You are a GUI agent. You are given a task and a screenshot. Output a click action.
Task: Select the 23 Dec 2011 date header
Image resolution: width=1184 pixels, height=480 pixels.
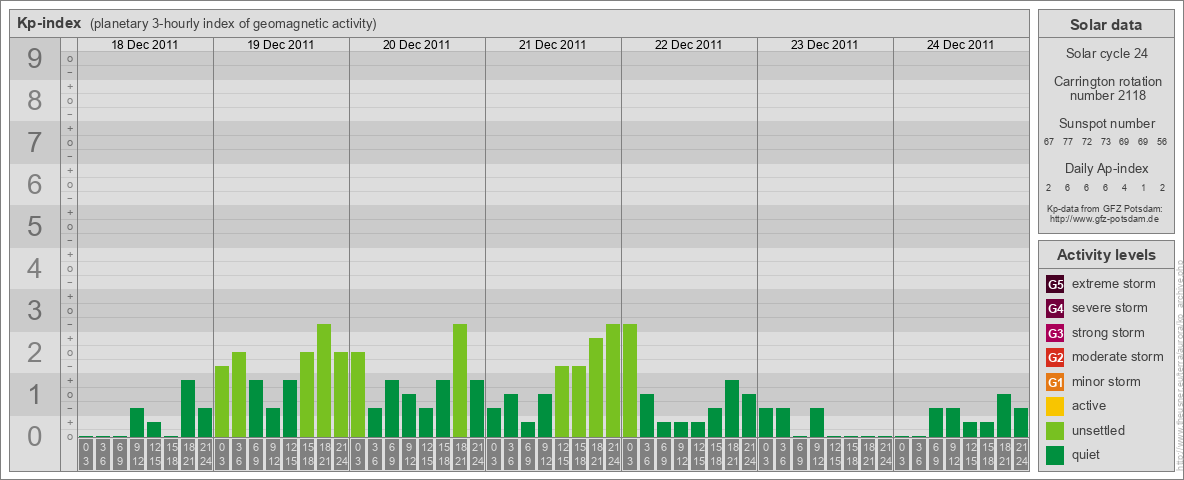tap(825, 45)
